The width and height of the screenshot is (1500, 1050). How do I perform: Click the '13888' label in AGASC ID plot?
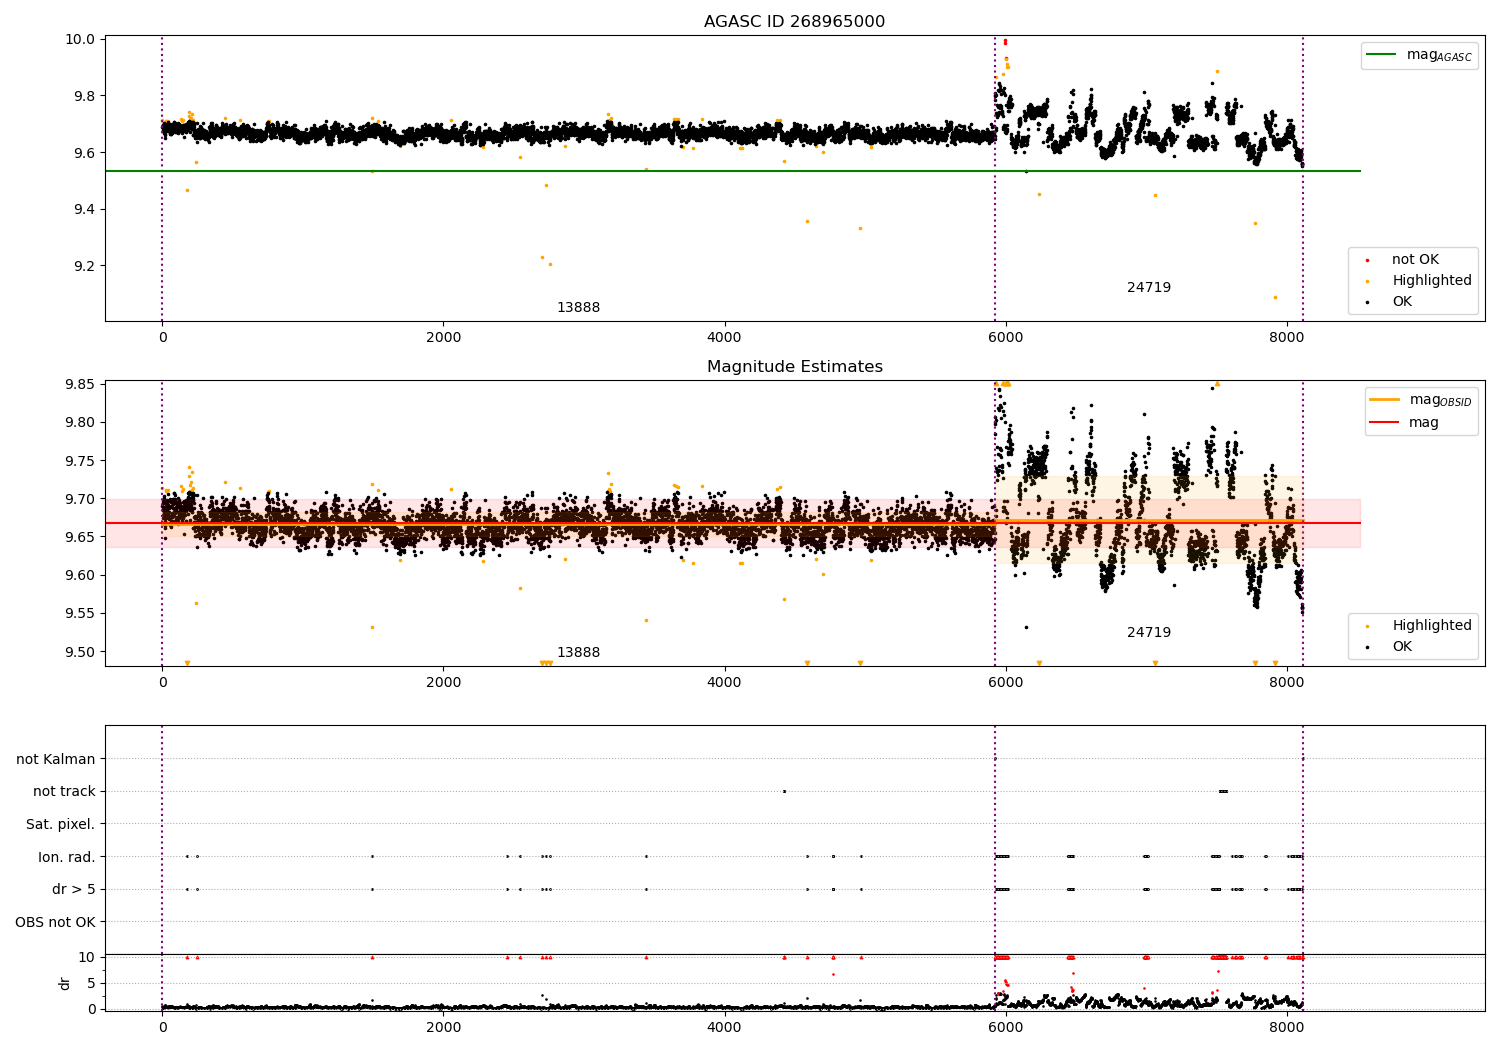pyautogui.click(x=578, y=308)
